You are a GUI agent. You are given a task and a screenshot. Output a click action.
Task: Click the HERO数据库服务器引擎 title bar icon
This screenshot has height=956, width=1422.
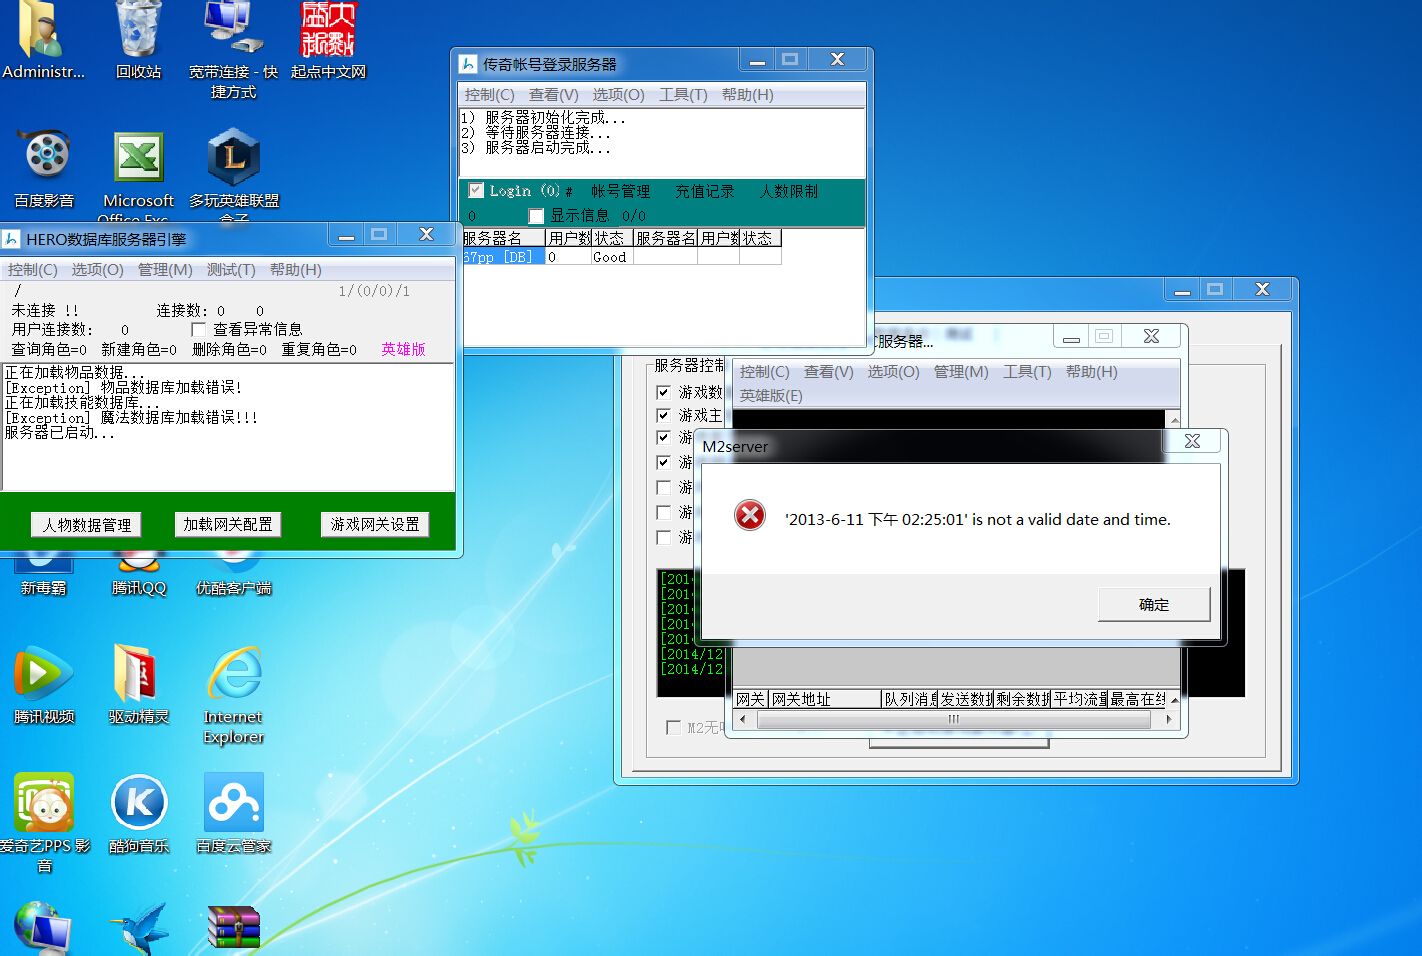[x=11, y=239]
